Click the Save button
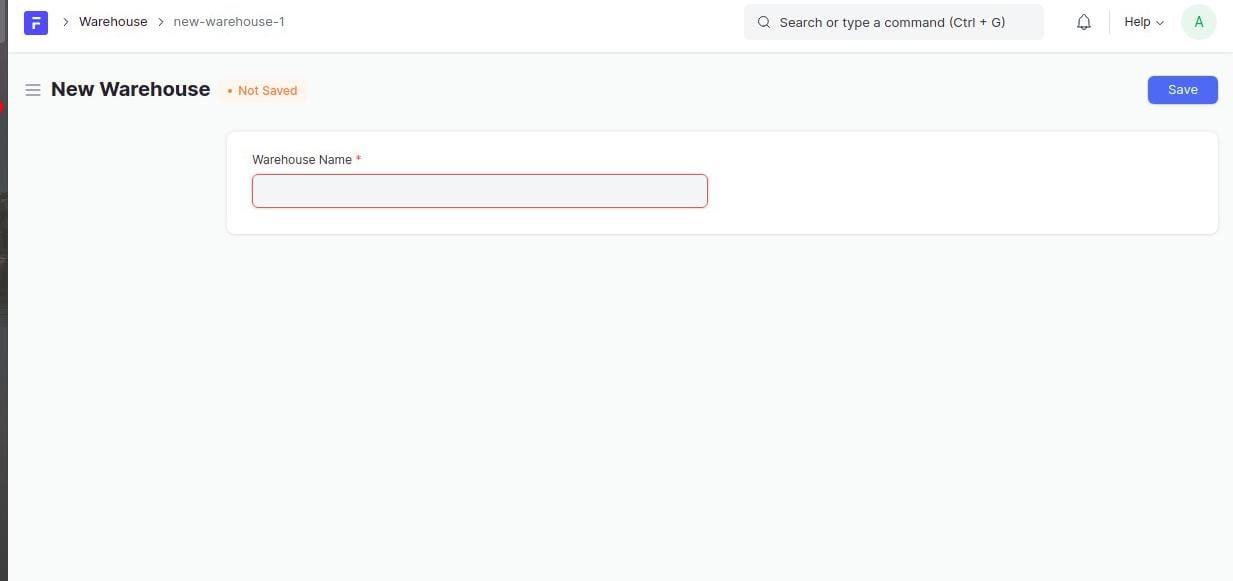The image size is (1233, 581). [x=1182, y=90]
